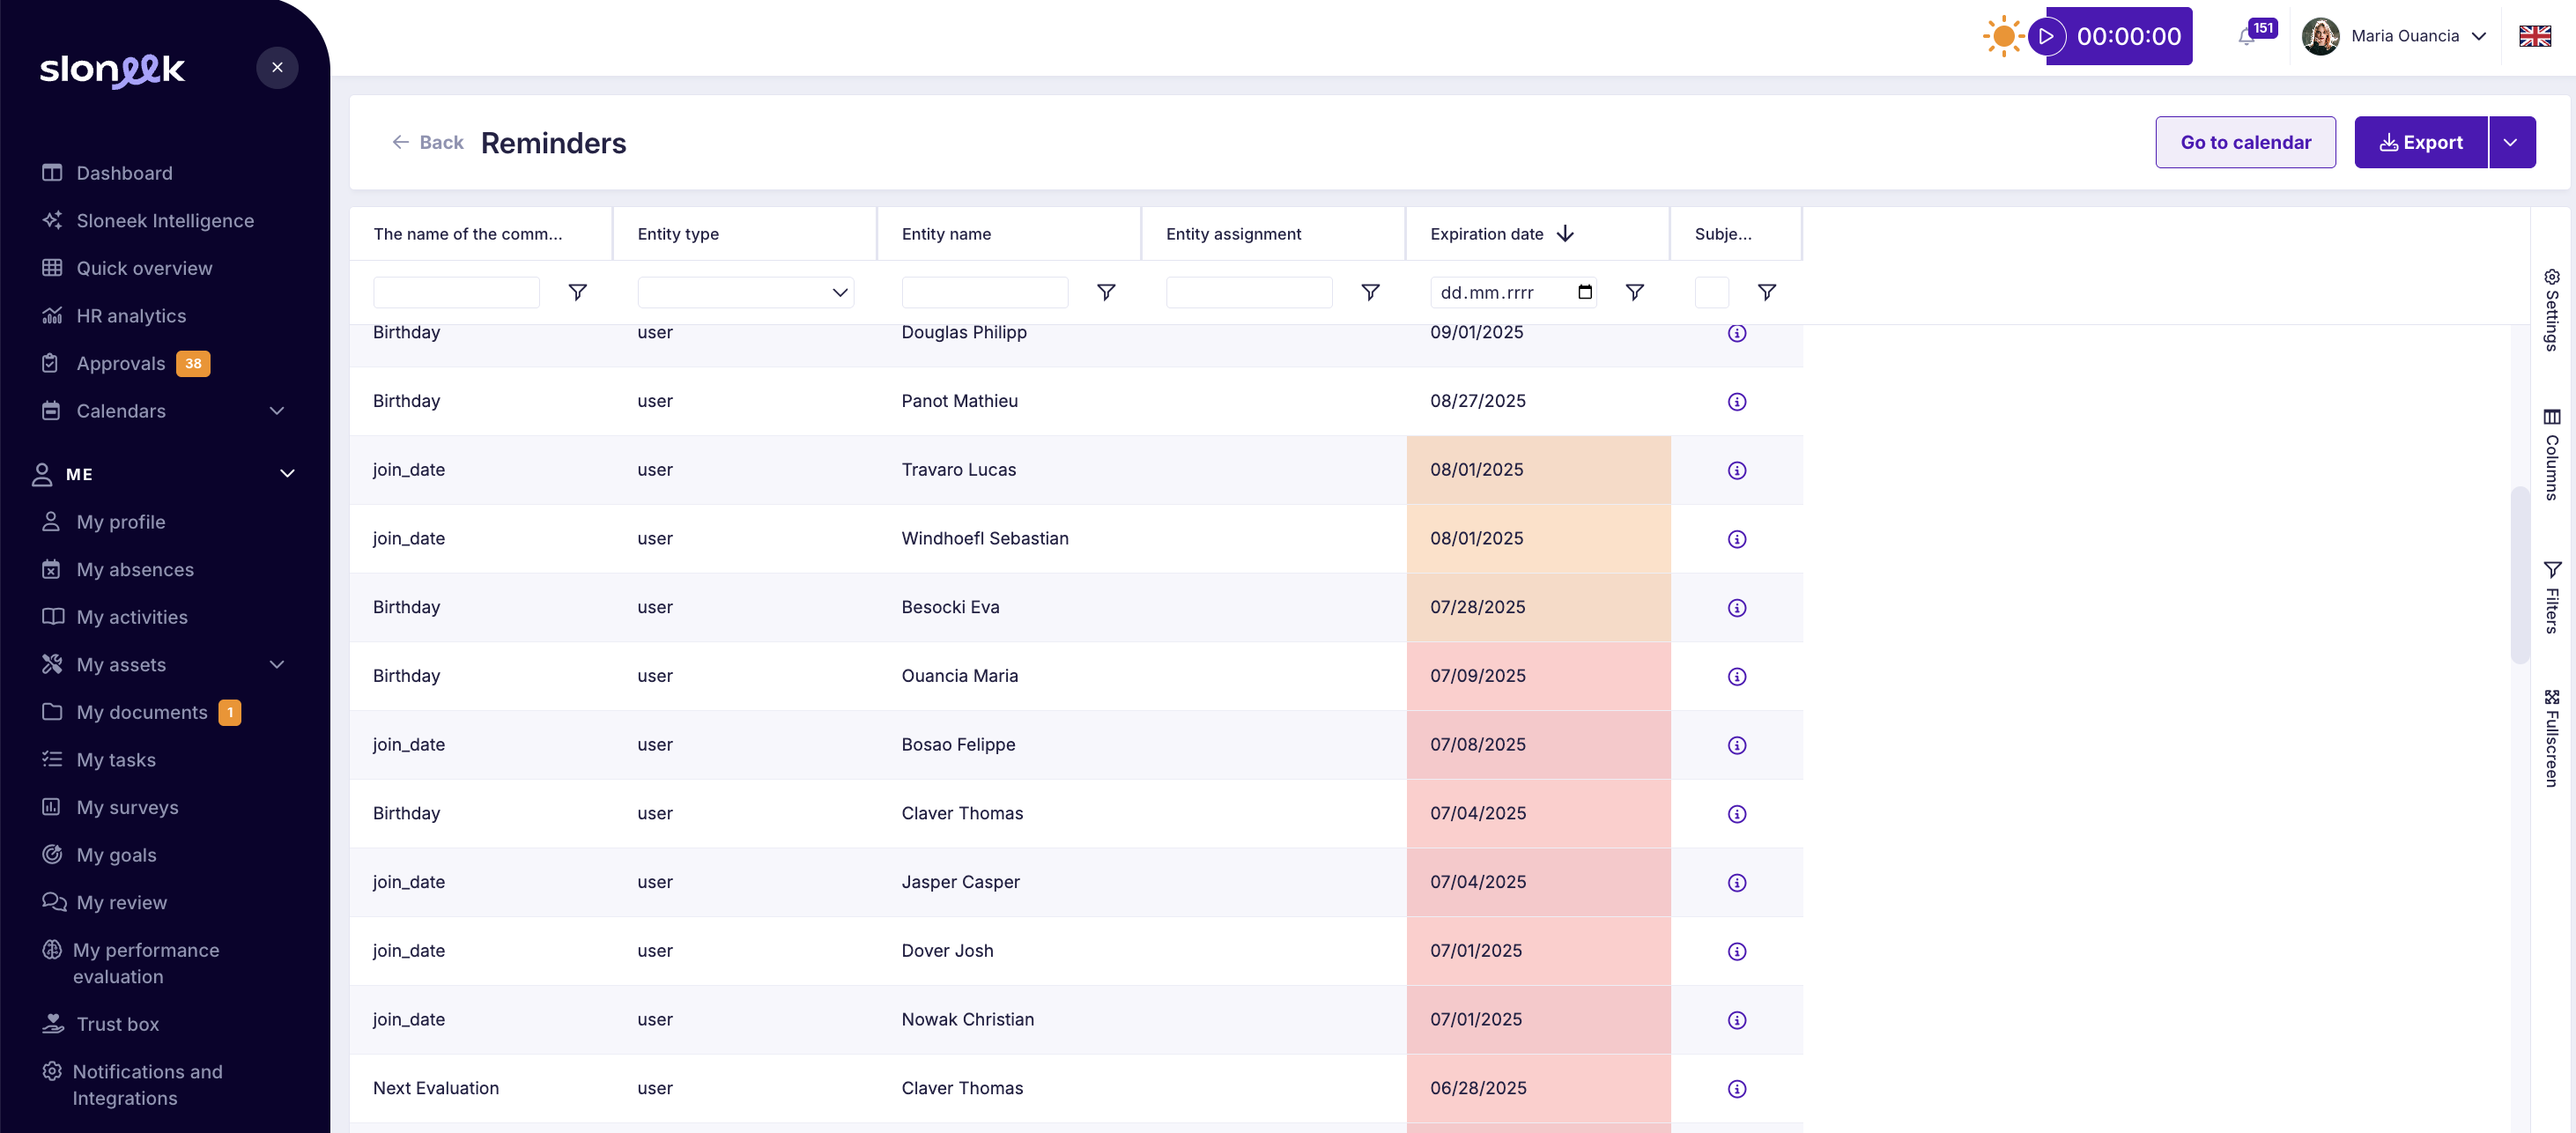Image resolution: width=2576 pixels, height=1133 pixels.
Task: Open the Columns side panel
Action: [2552, 454]
